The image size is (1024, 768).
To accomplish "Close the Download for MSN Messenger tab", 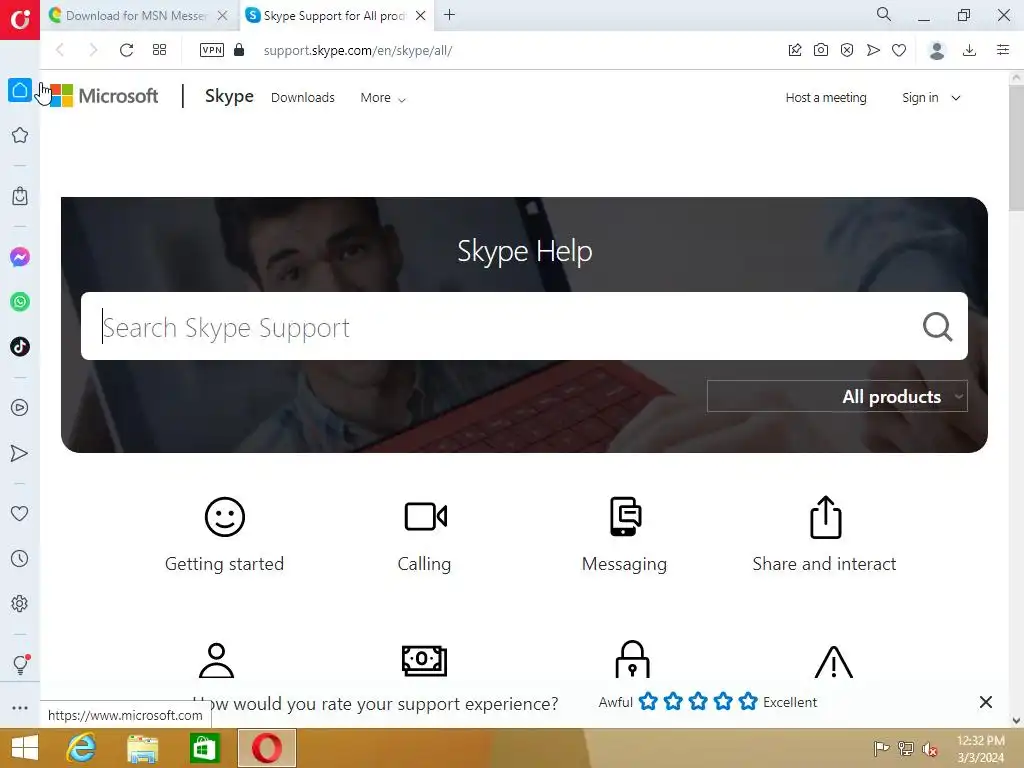I will [x=223, y=16].
